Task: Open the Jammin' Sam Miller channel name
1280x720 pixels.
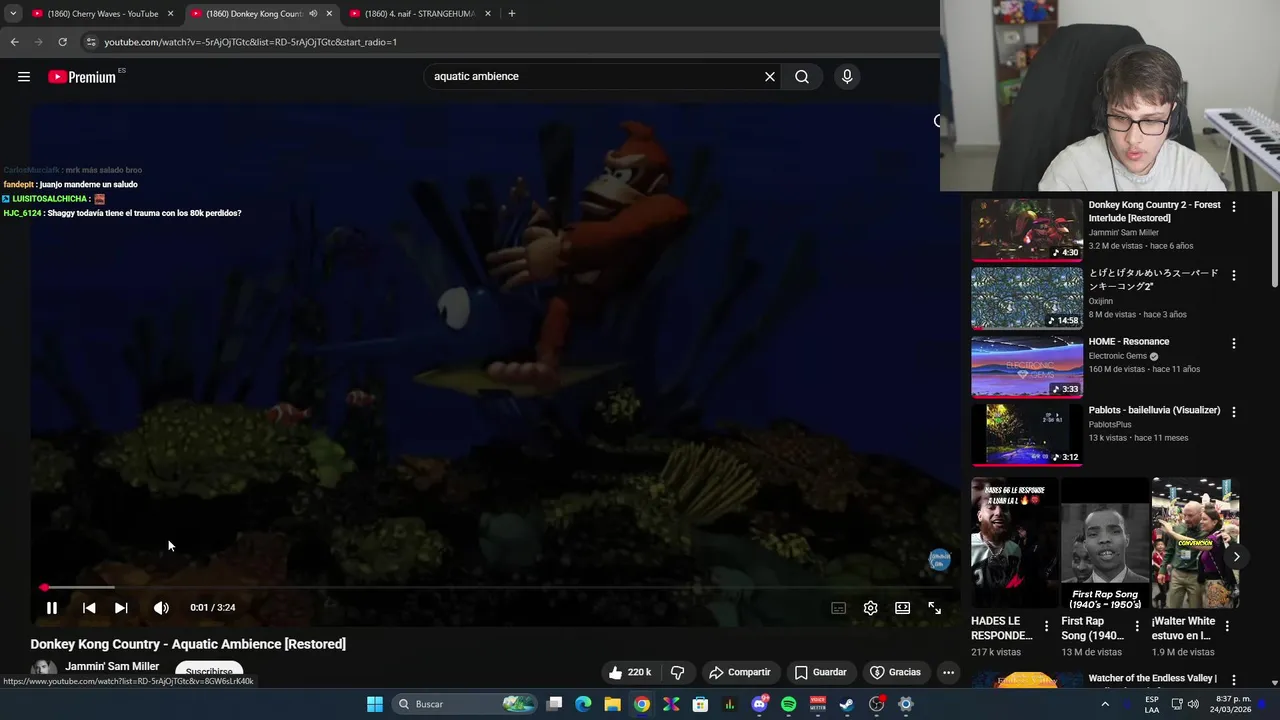Action: [x=112, y=666]
